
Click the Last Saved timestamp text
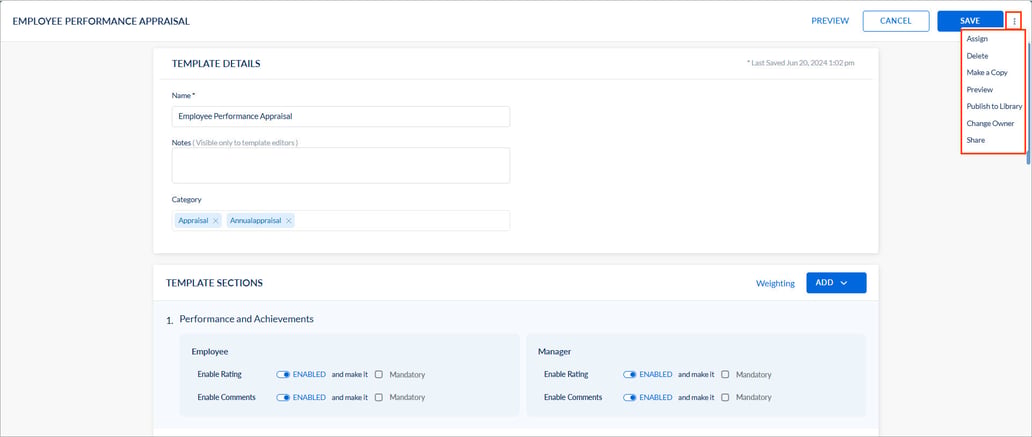pyautogui.click(x=800, y=63)
